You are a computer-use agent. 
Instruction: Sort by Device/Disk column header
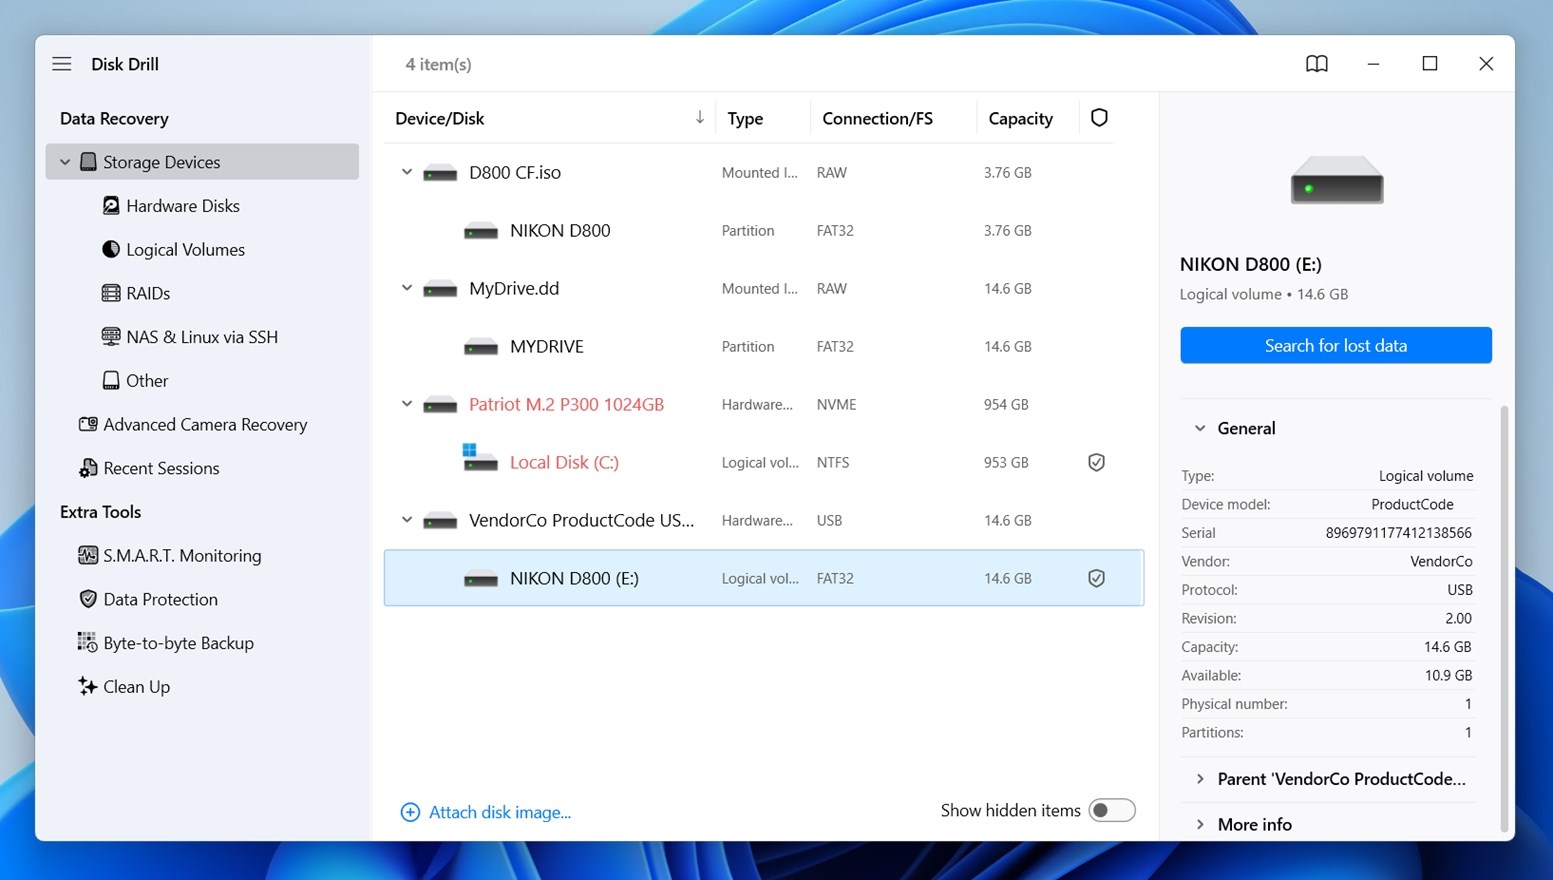pos(439,118)
